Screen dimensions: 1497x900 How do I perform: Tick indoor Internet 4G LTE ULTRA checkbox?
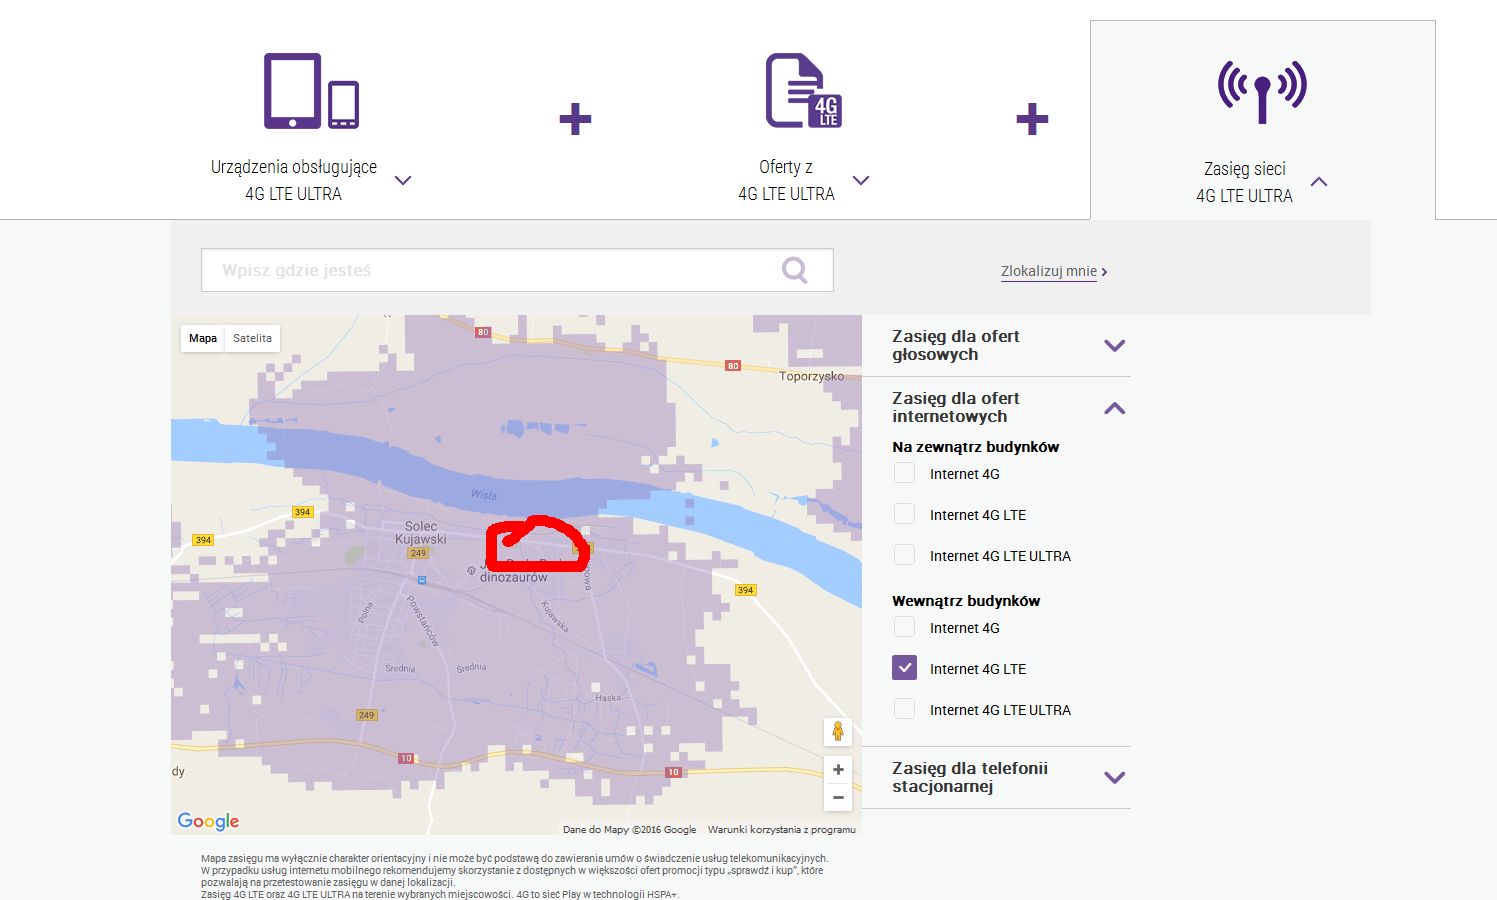point(904,709)
